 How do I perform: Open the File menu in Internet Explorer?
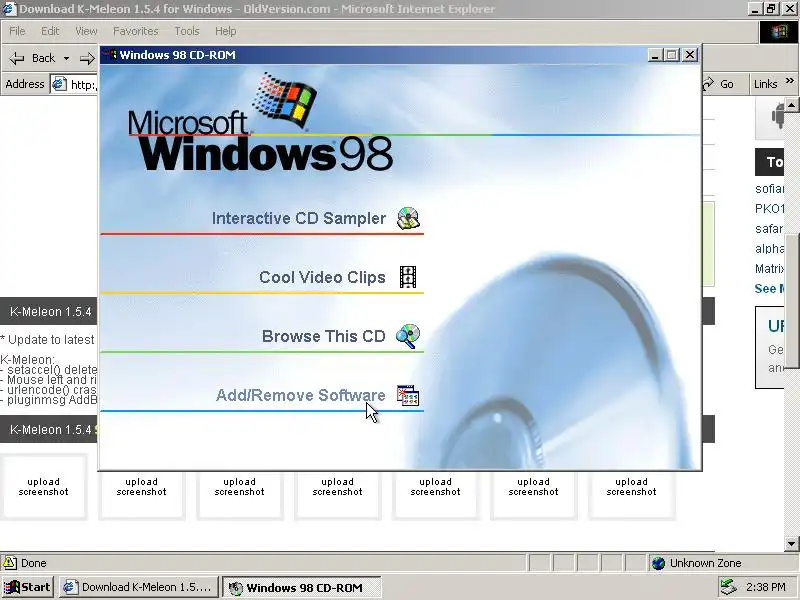[17, 31]
